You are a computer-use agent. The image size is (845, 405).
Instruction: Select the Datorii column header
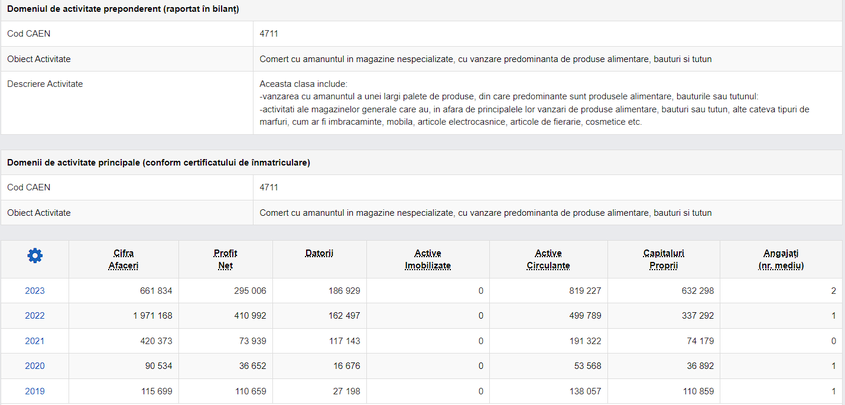(x=318, y=252)
